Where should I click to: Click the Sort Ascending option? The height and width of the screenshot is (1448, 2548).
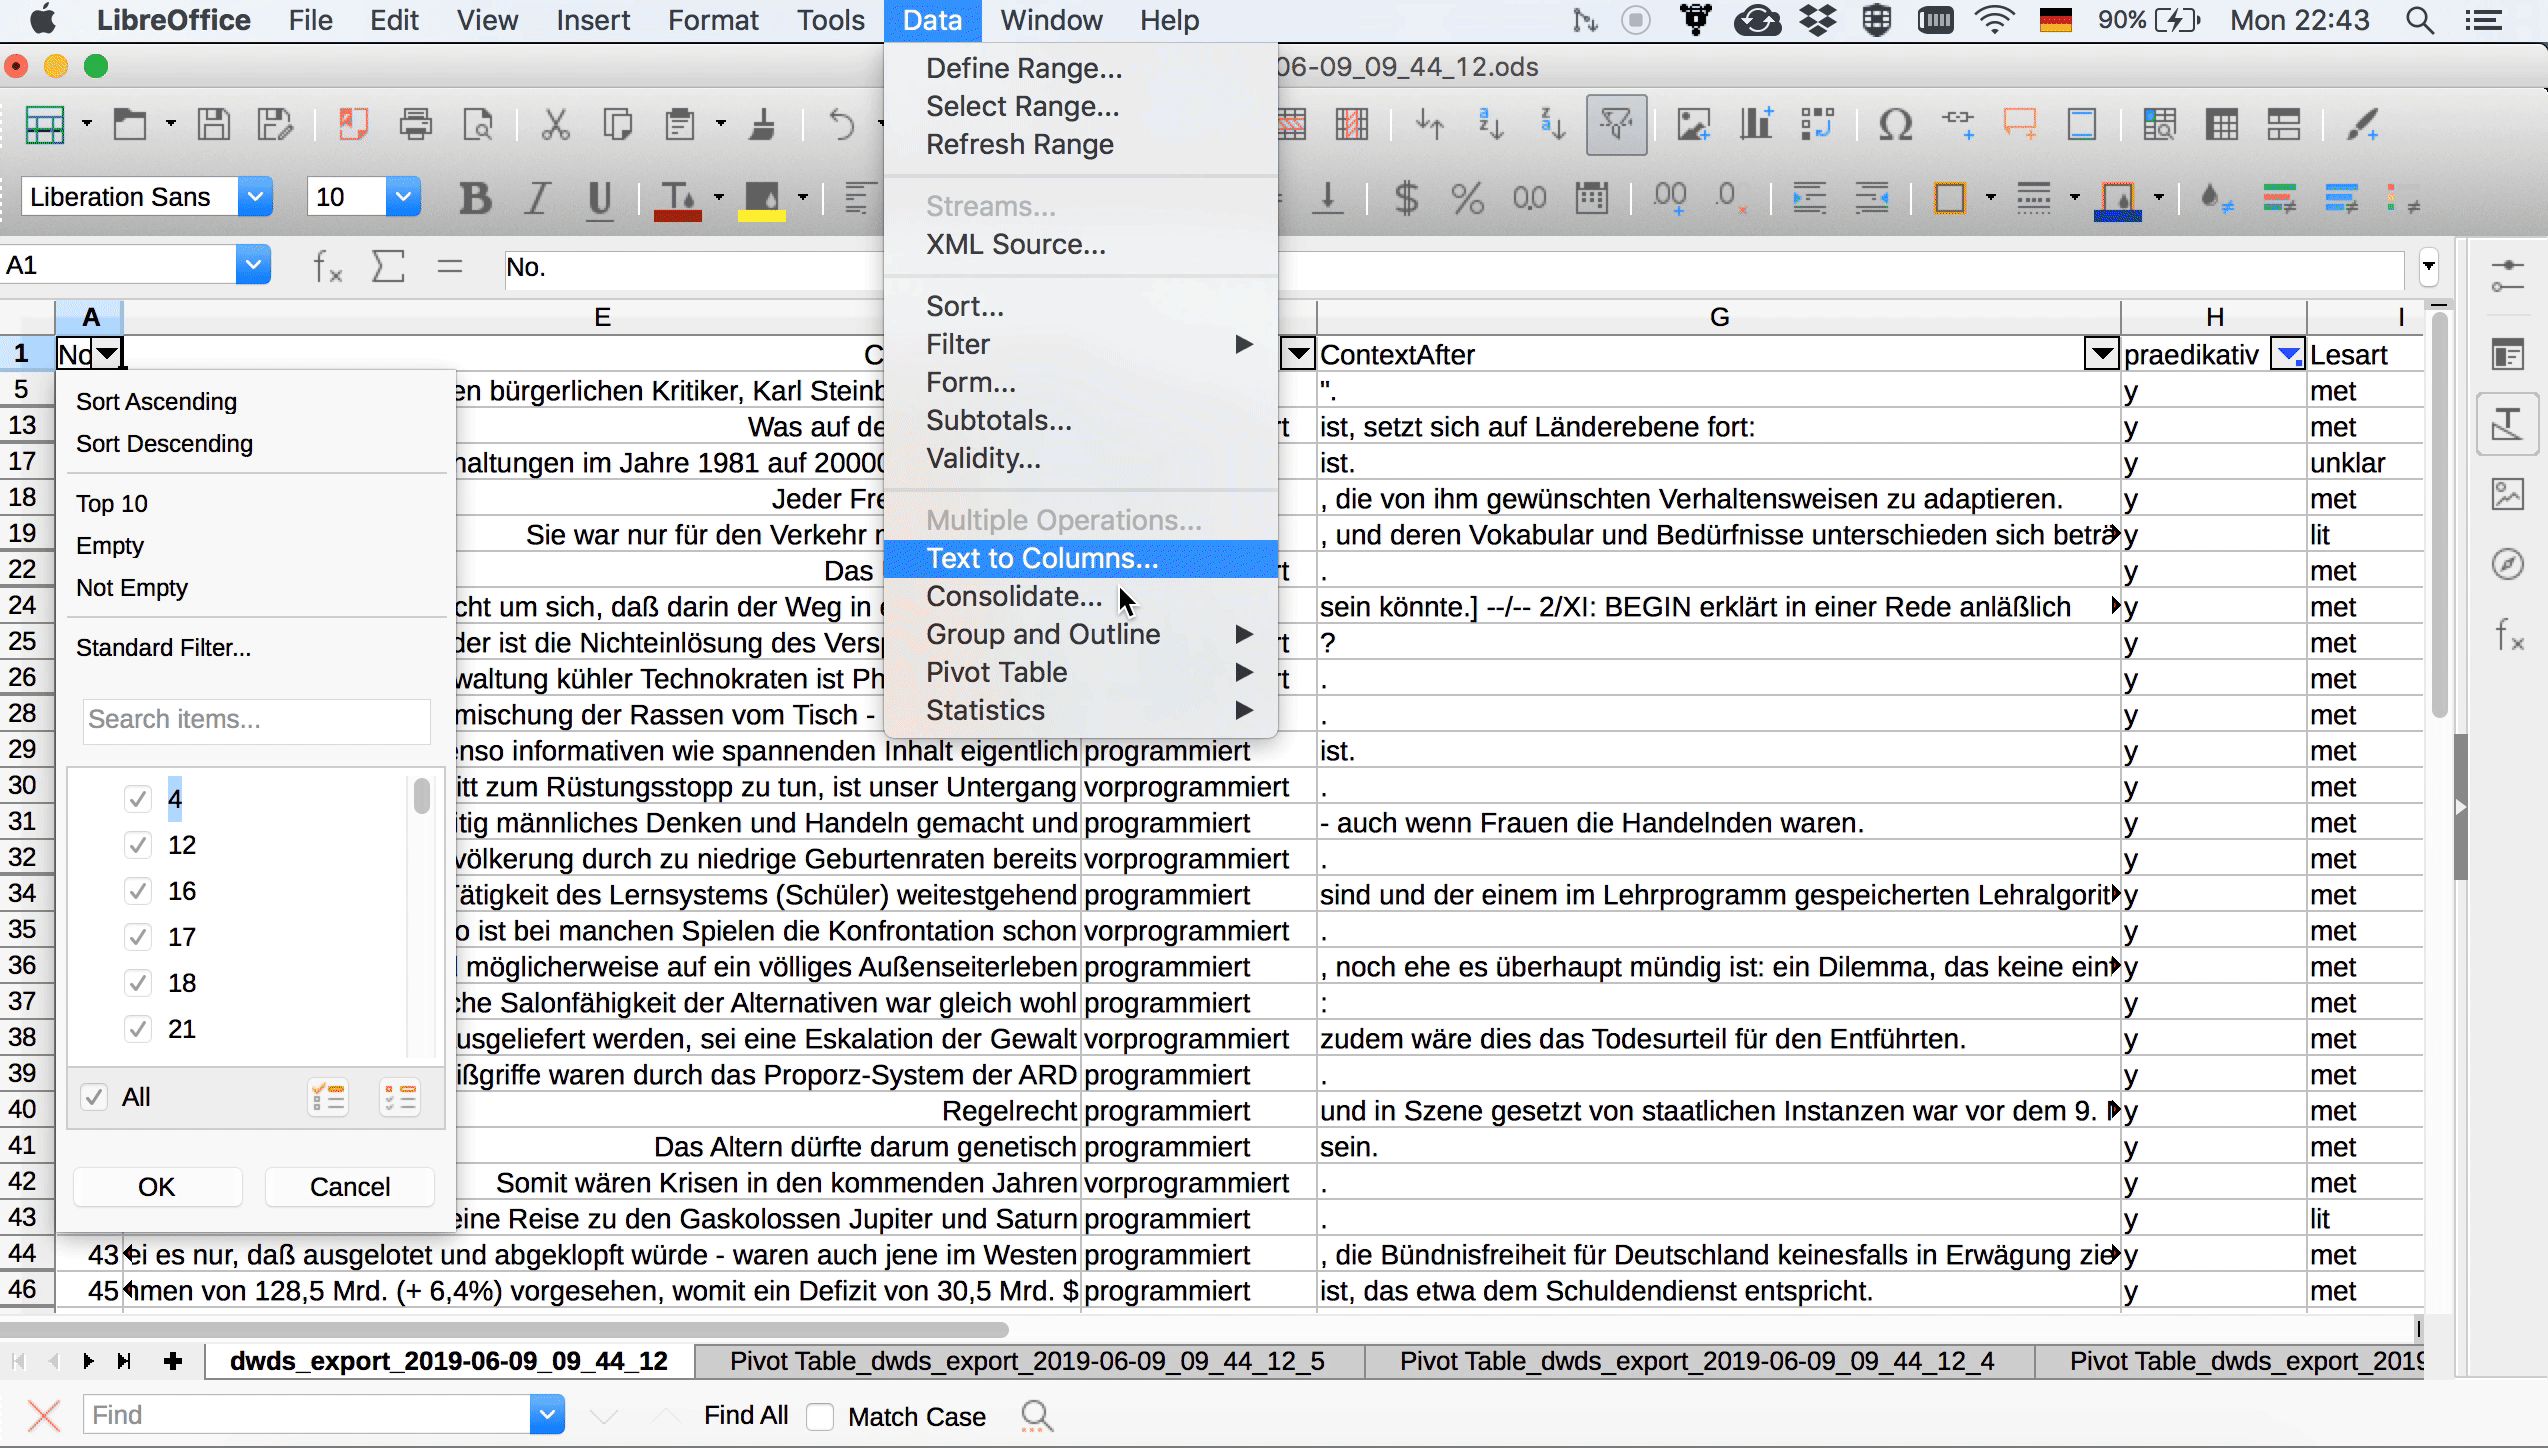click(156, 401)
